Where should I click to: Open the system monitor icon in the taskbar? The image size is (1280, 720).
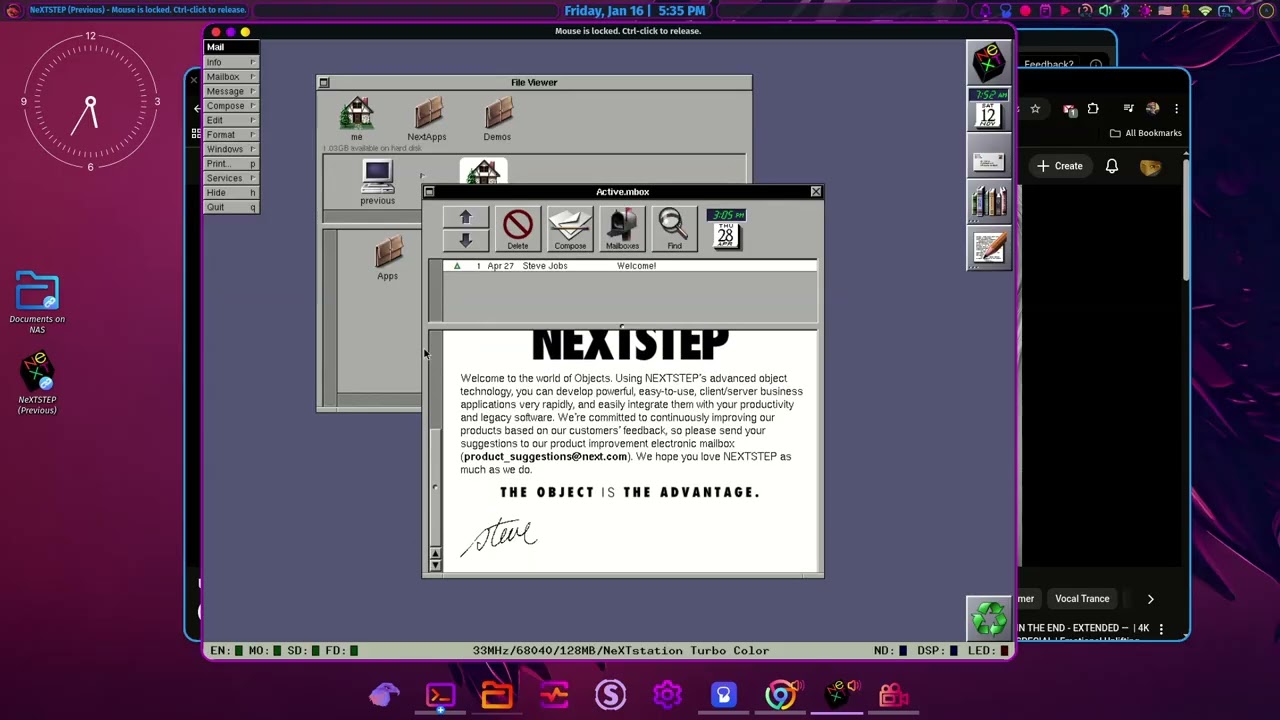(554, 695)
